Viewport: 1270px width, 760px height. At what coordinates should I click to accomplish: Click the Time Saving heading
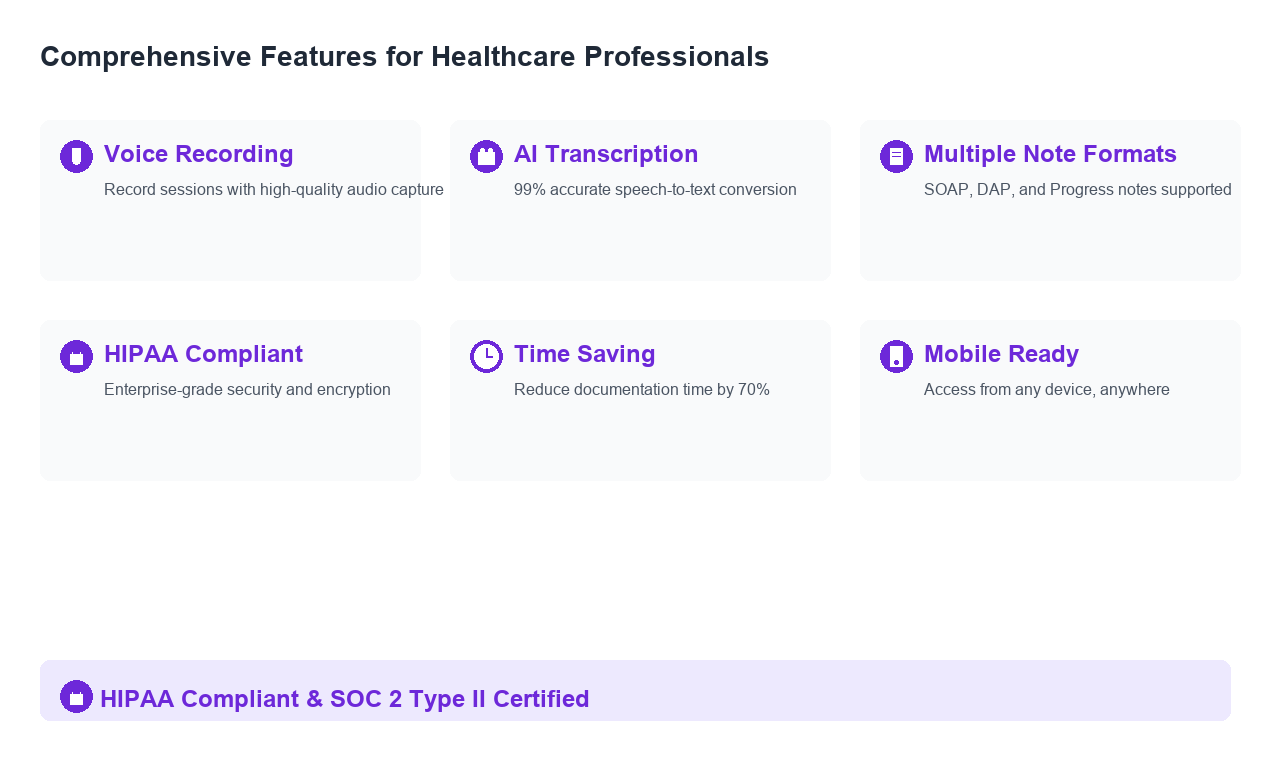(x=584, y=354)
